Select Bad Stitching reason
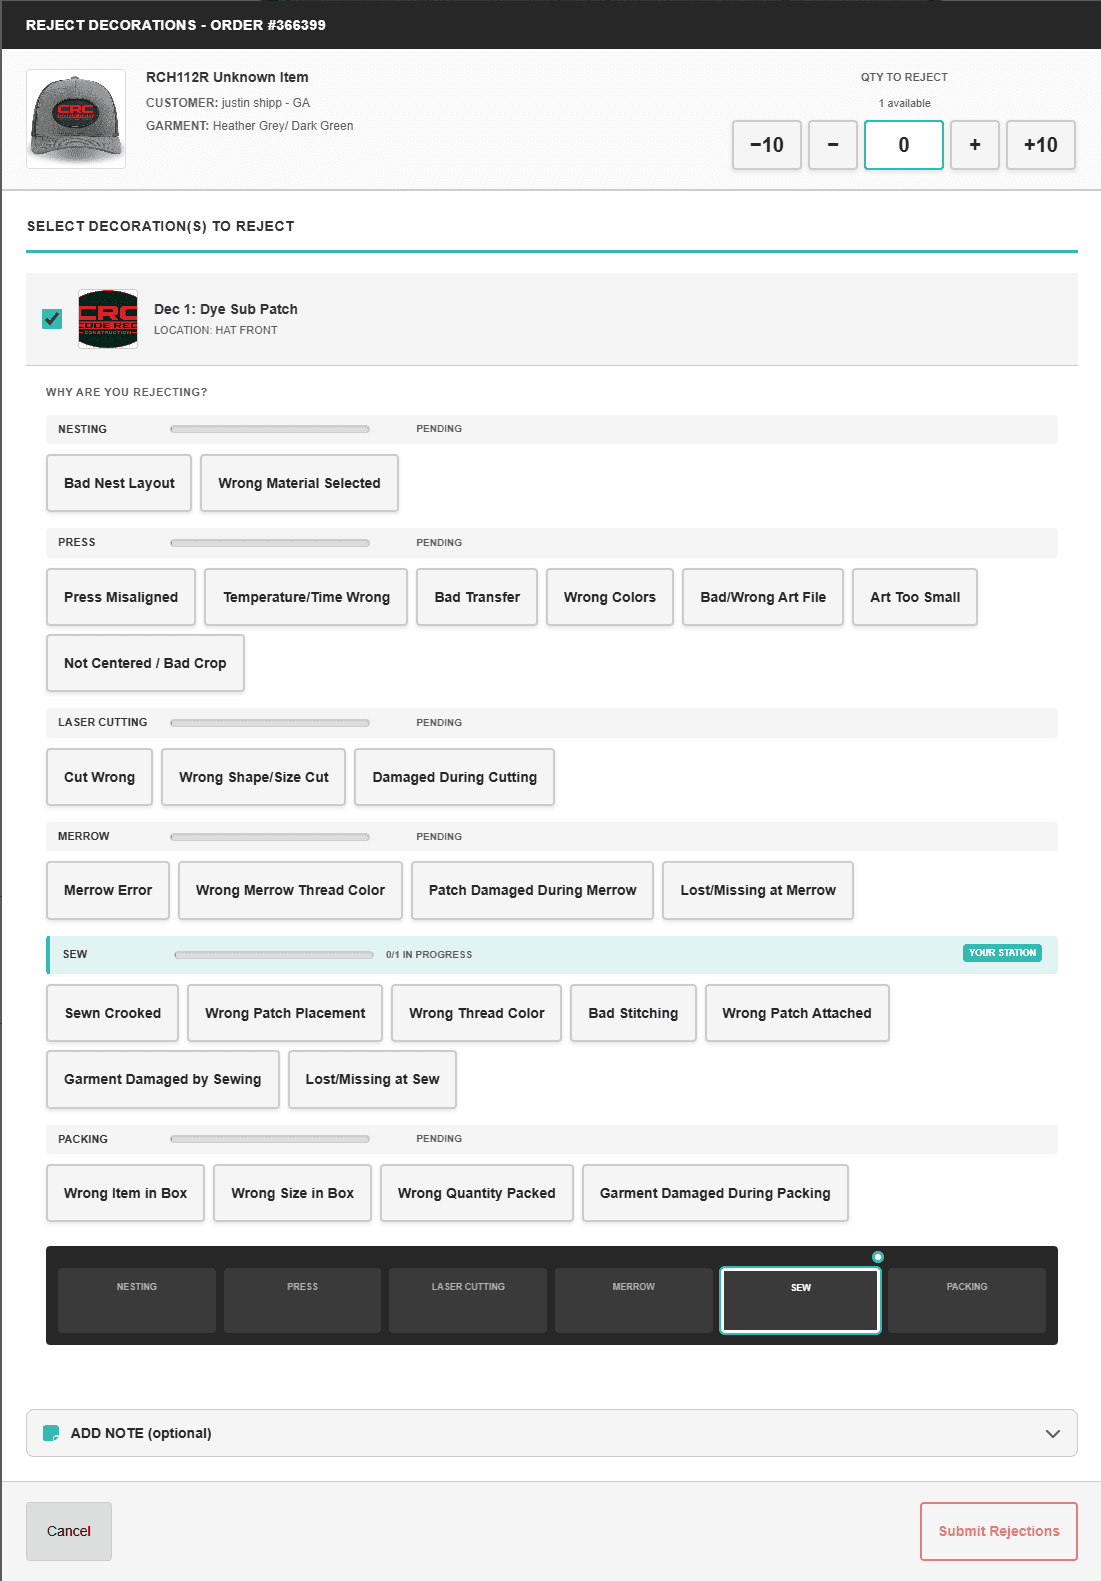Screen dimensions: 1101x1581 point(633,1013)
